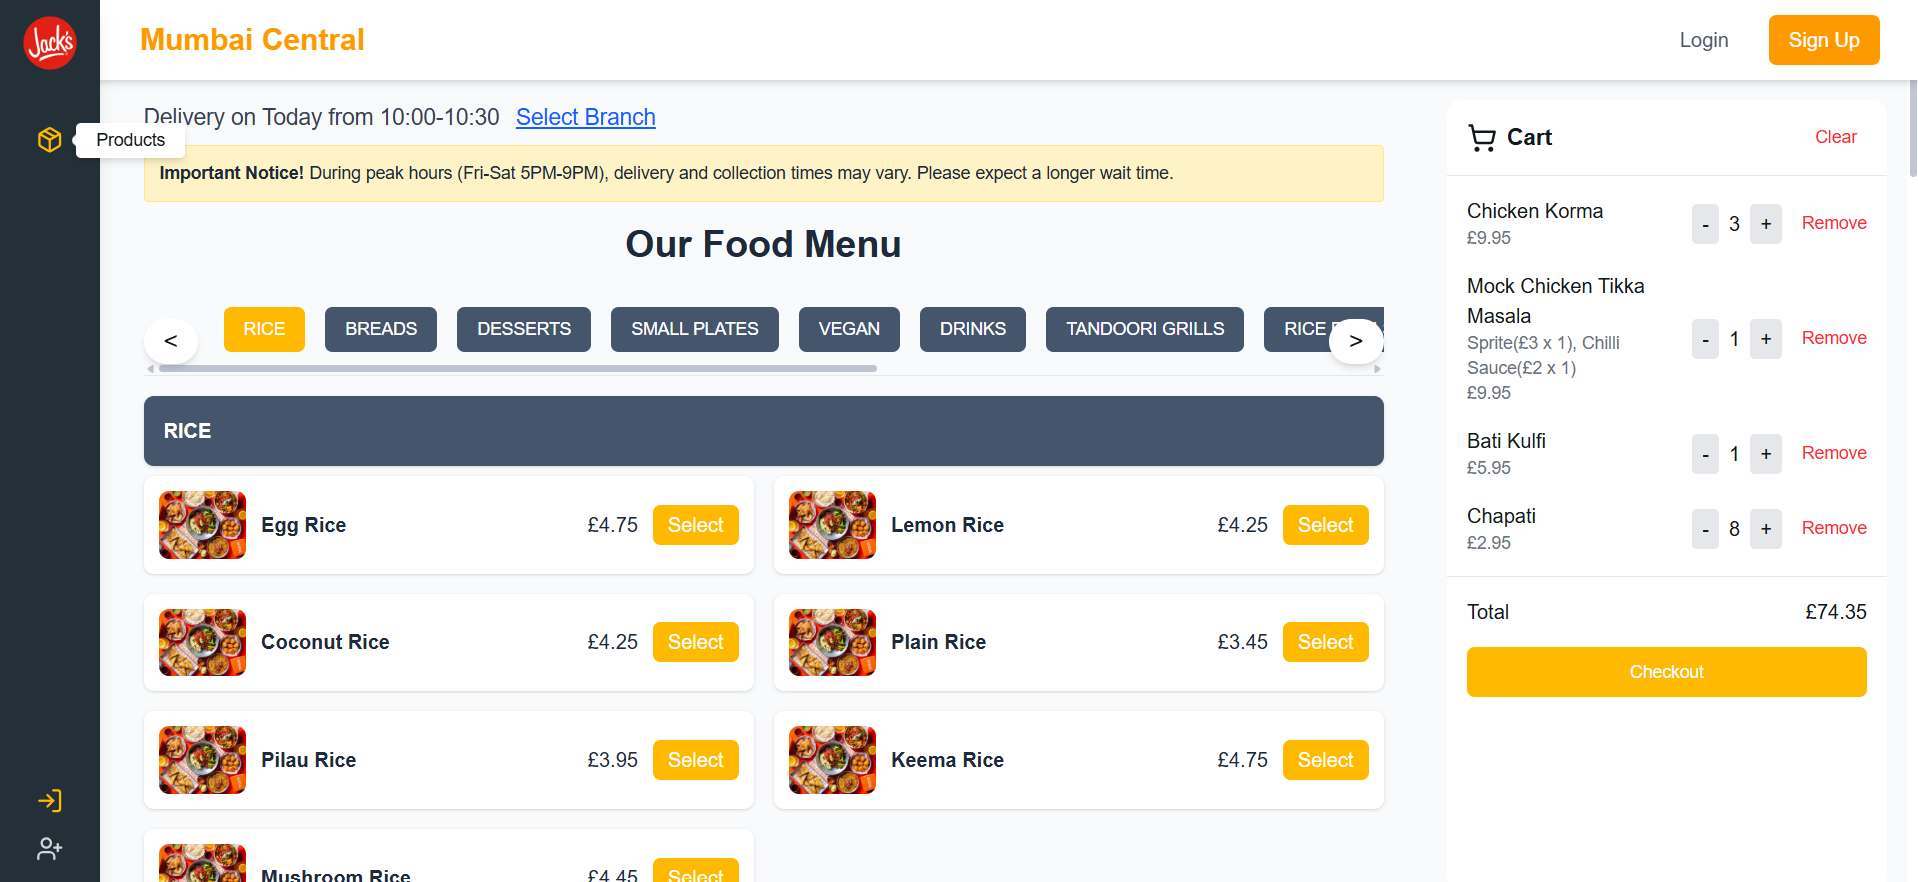Viewport: 1918px width, 882px height.
Task: Open the Select Branch link
Action: [585, 117]
